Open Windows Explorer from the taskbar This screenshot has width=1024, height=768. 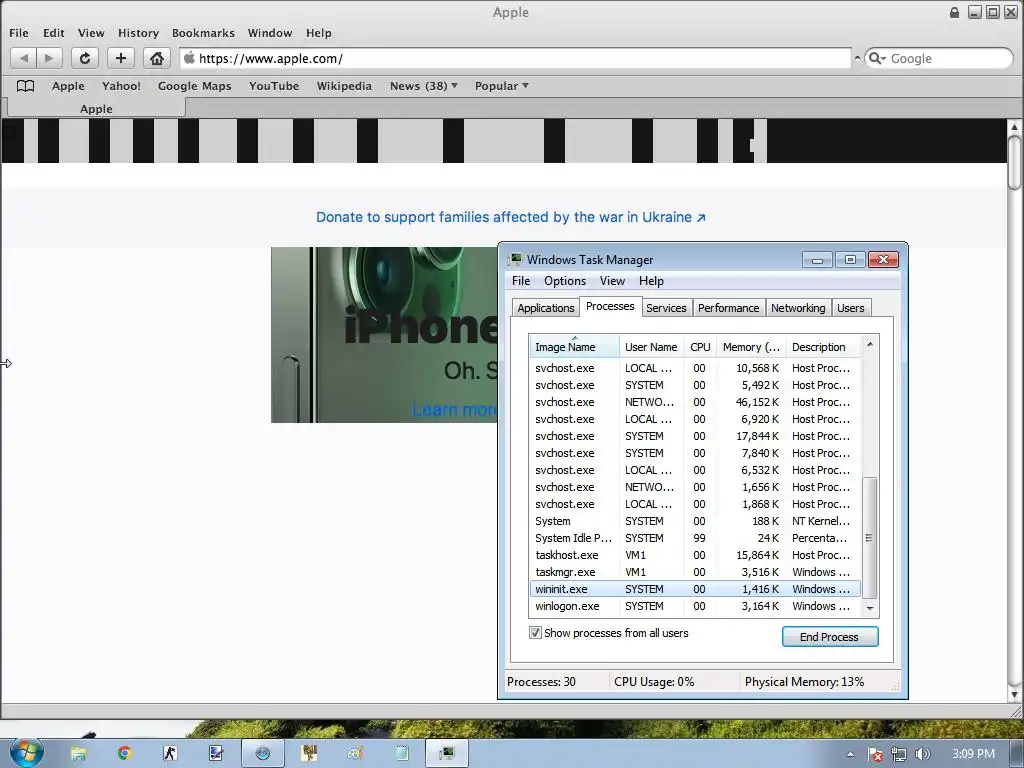(78, 754)
